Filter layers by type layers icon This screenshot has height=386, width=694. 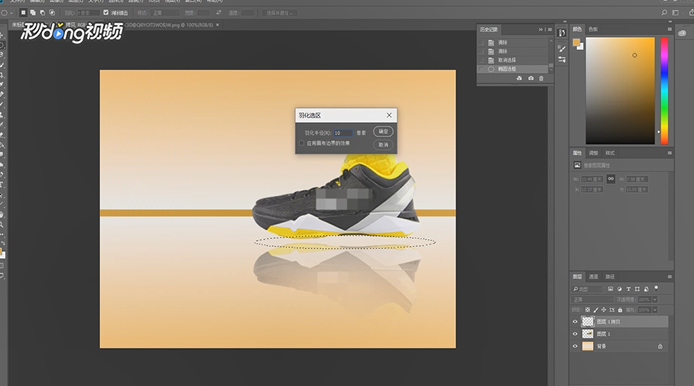point(628,289)
